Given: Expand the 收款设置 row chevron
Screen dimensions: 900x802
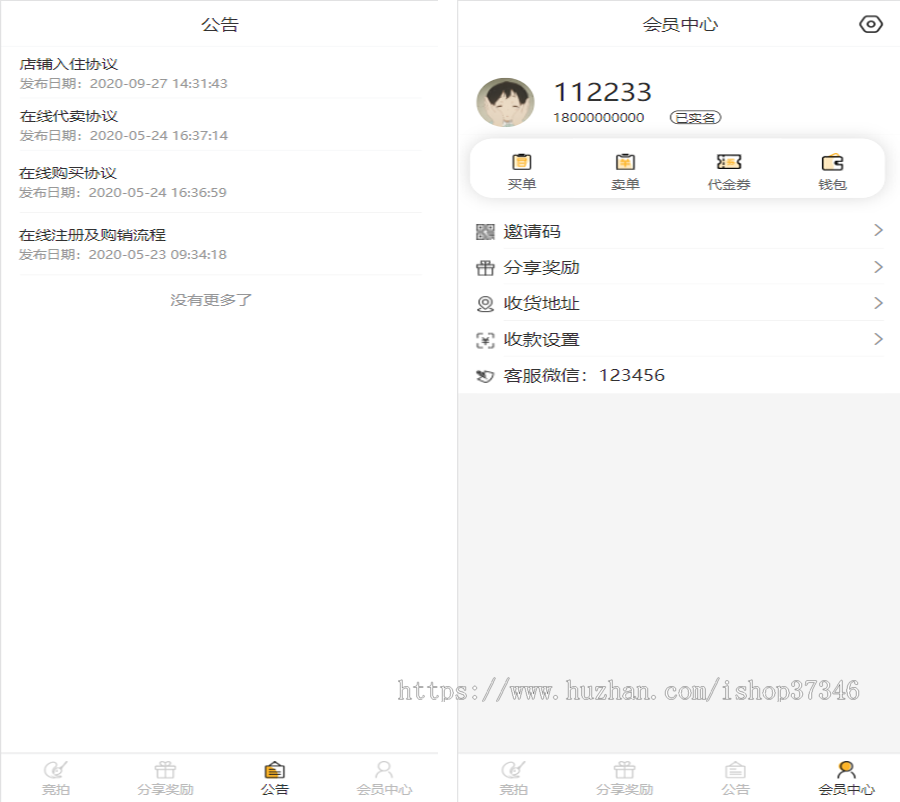Looking at the screenshot, I should (878, 339).
